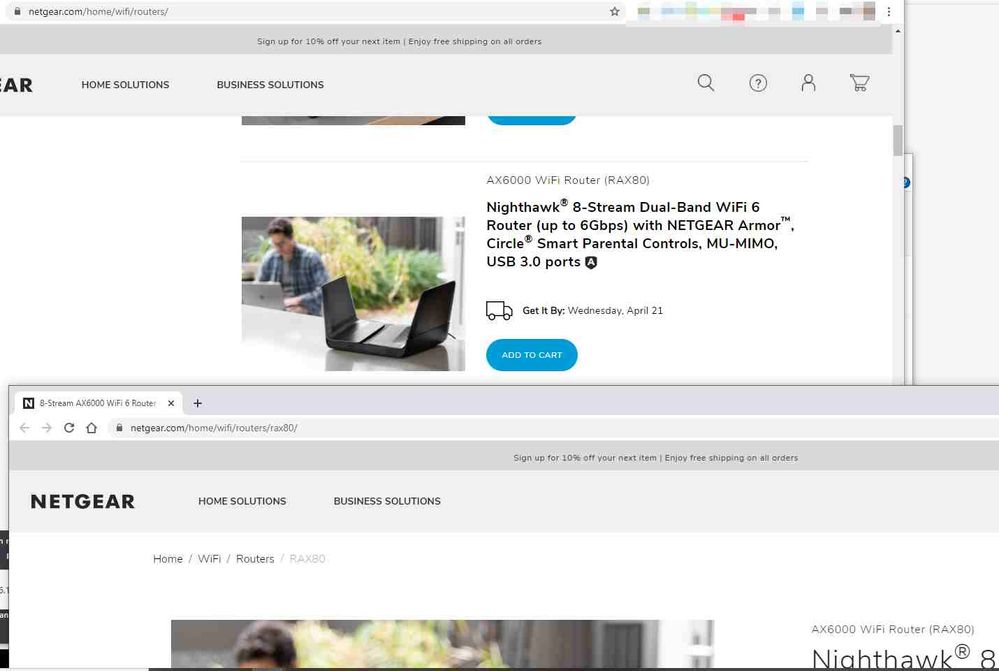Add Nighthawk RAX80 router to cart
This screenshot has height=671, width=999.
[531, 355]
